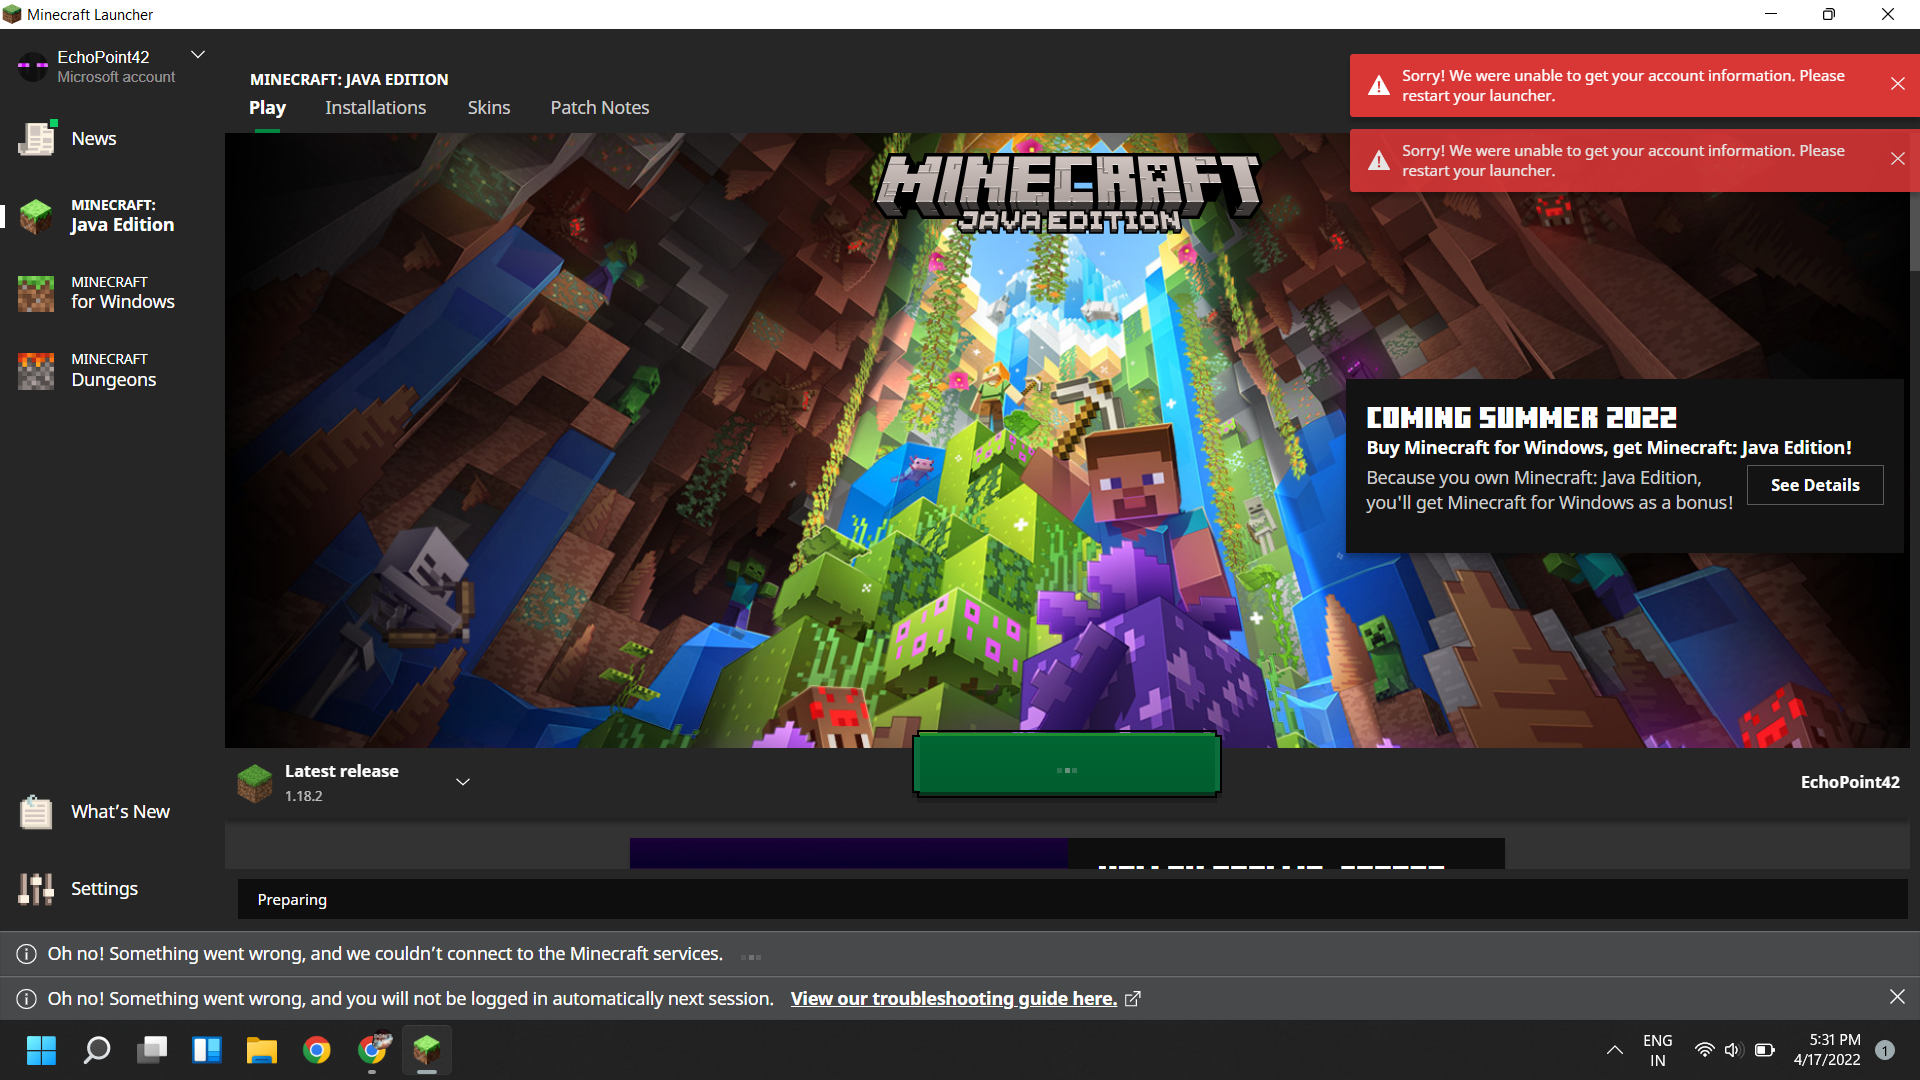Click the Windows Start button
Viewport: 1920px width, 1080px height.
41,1050
